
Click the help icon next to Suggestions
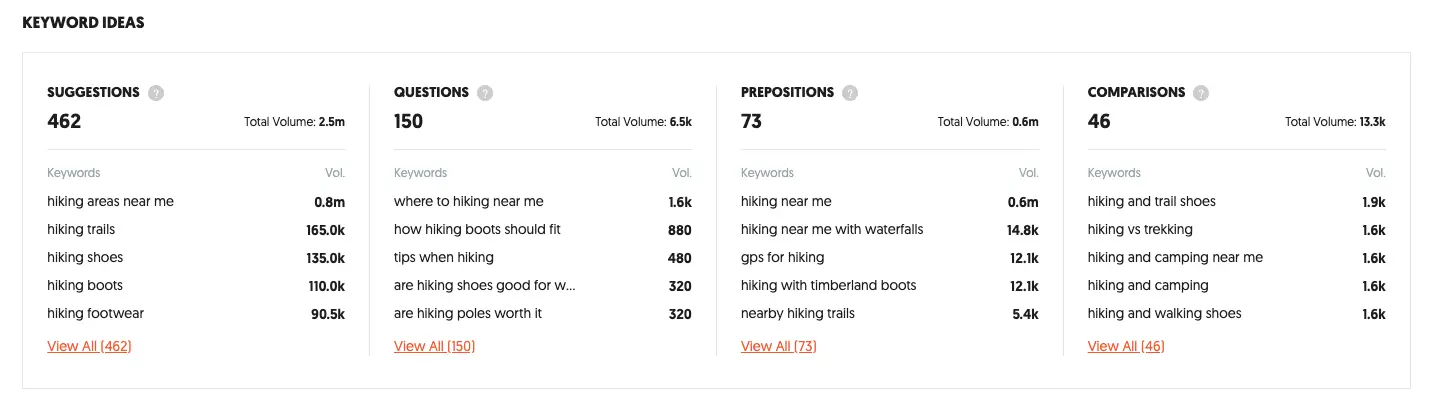[x=156, y=93]
